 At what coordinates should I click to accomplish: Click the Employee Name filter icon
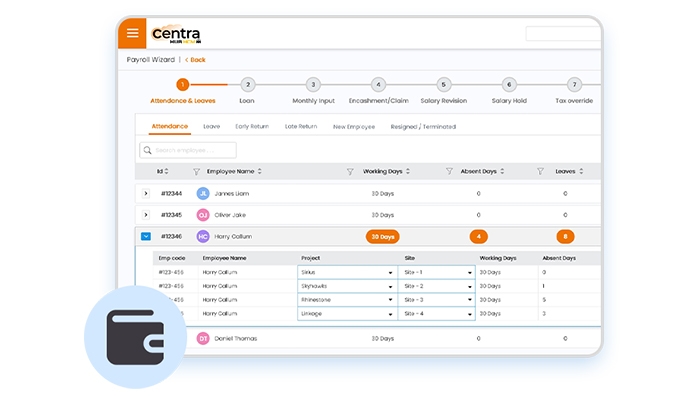point(196,171)
